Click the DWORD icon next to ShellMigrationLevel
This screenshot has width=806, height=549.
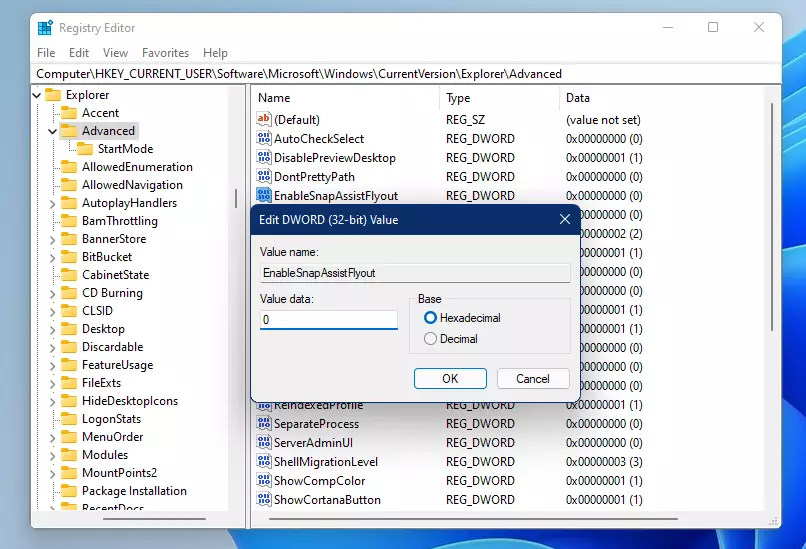[264, 462]
